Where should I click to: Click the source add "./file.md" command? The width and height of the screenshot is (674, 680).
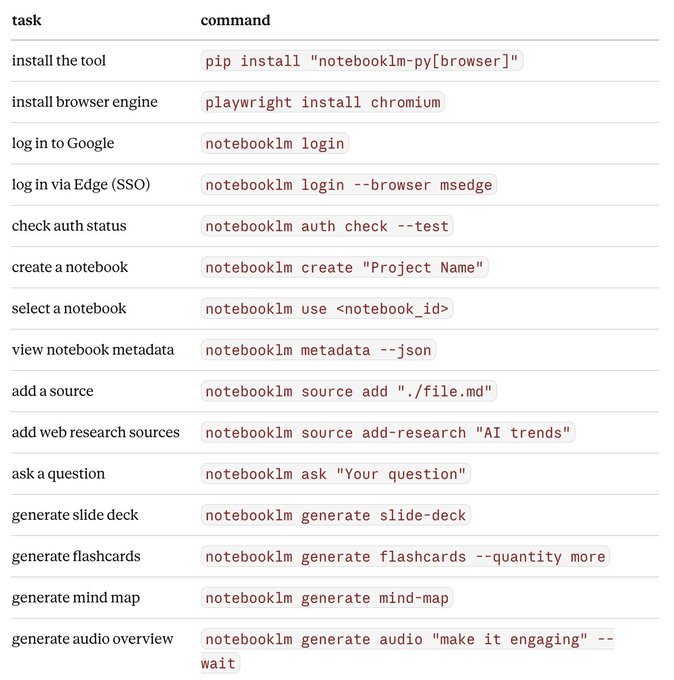349,392
